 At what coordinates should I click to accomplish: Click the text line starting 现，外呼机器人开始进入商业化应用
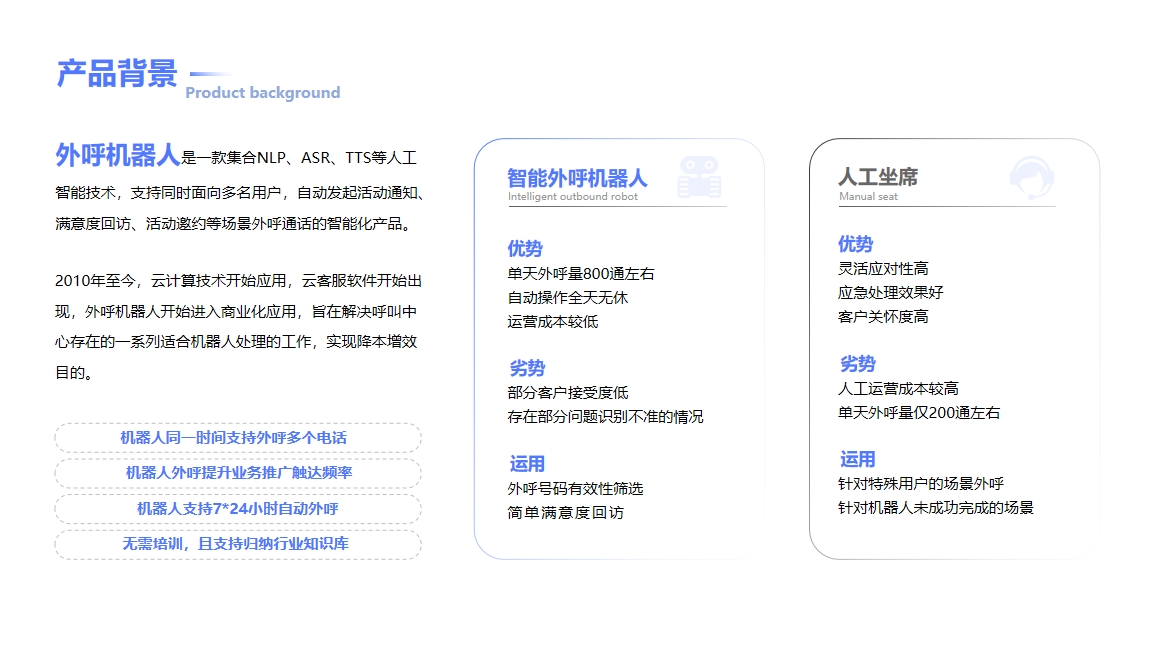coord(236,312)
